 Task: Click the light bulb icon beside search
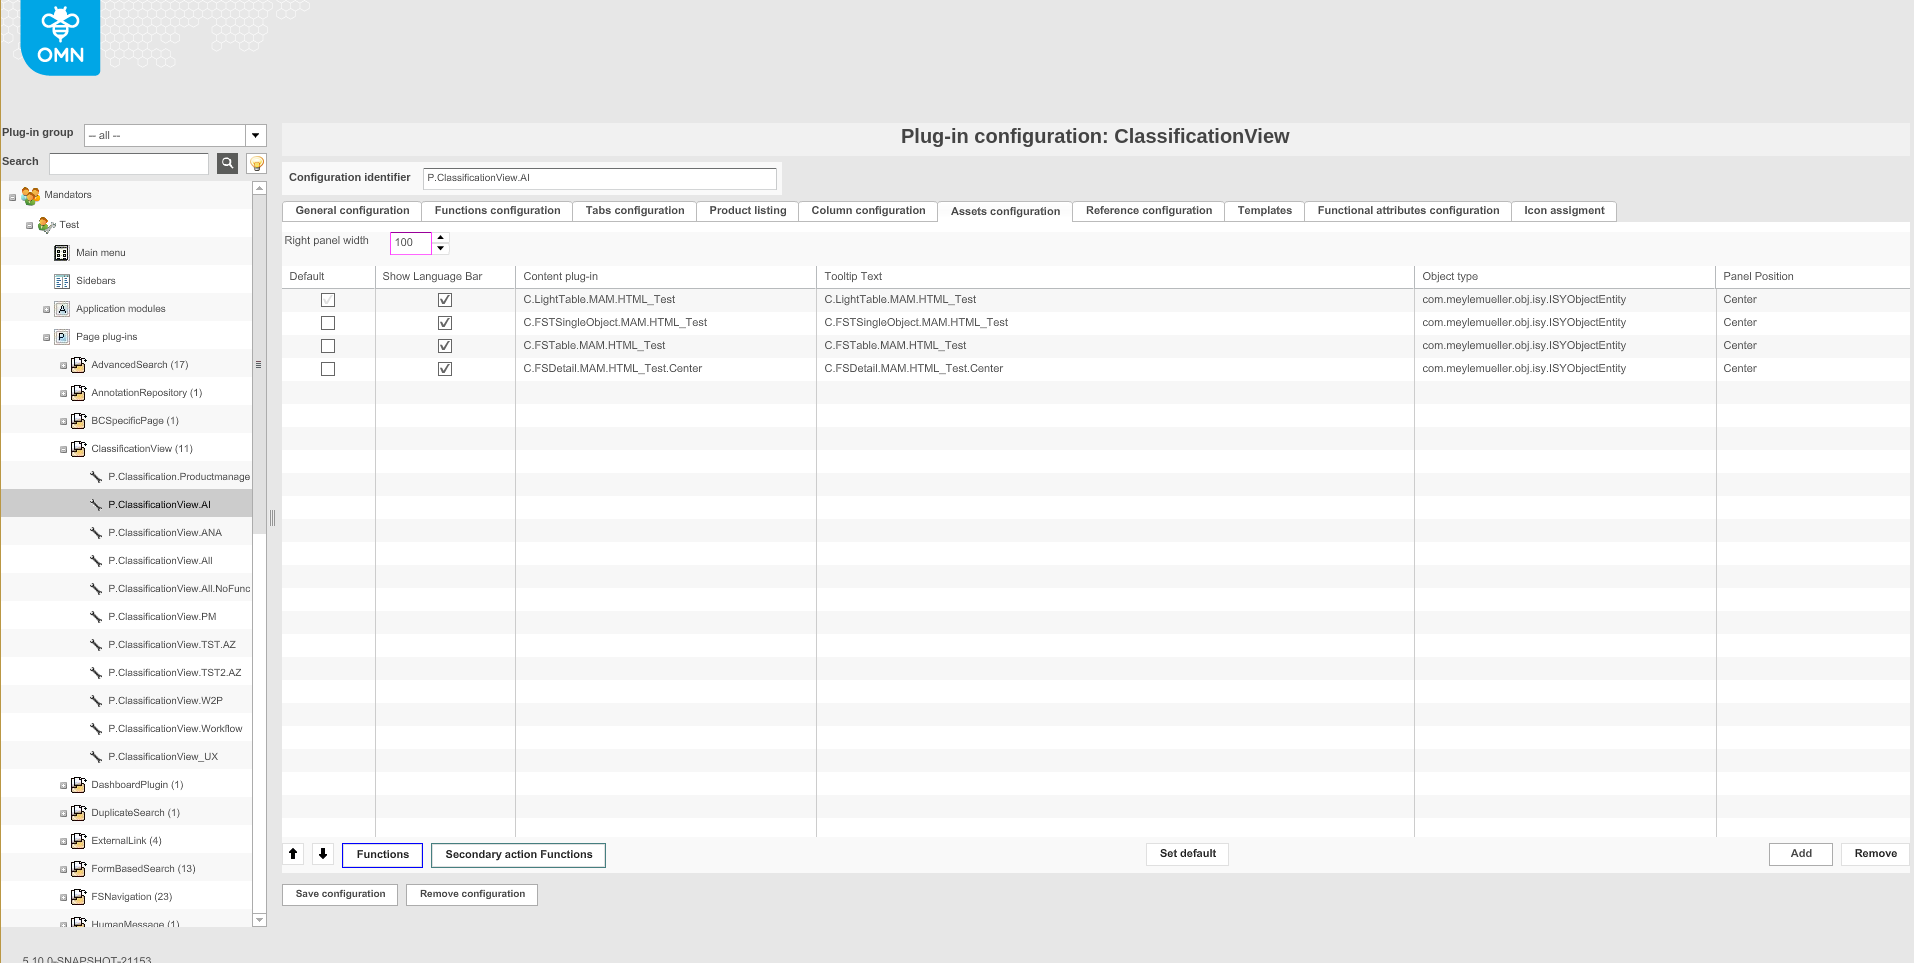pyautogui.click(x=255, y=163)
